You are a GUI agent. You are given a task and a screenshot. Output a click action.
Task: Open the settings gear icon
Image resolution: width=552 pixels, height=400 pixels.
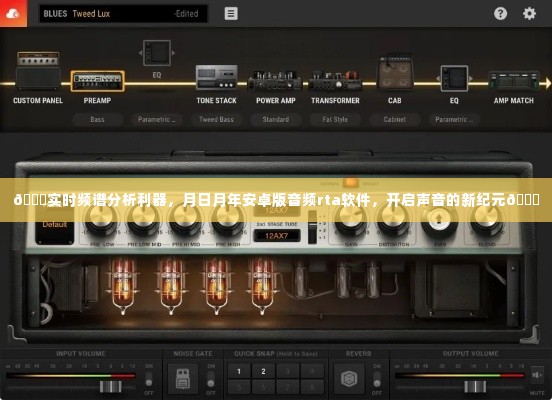coord(529,13)
